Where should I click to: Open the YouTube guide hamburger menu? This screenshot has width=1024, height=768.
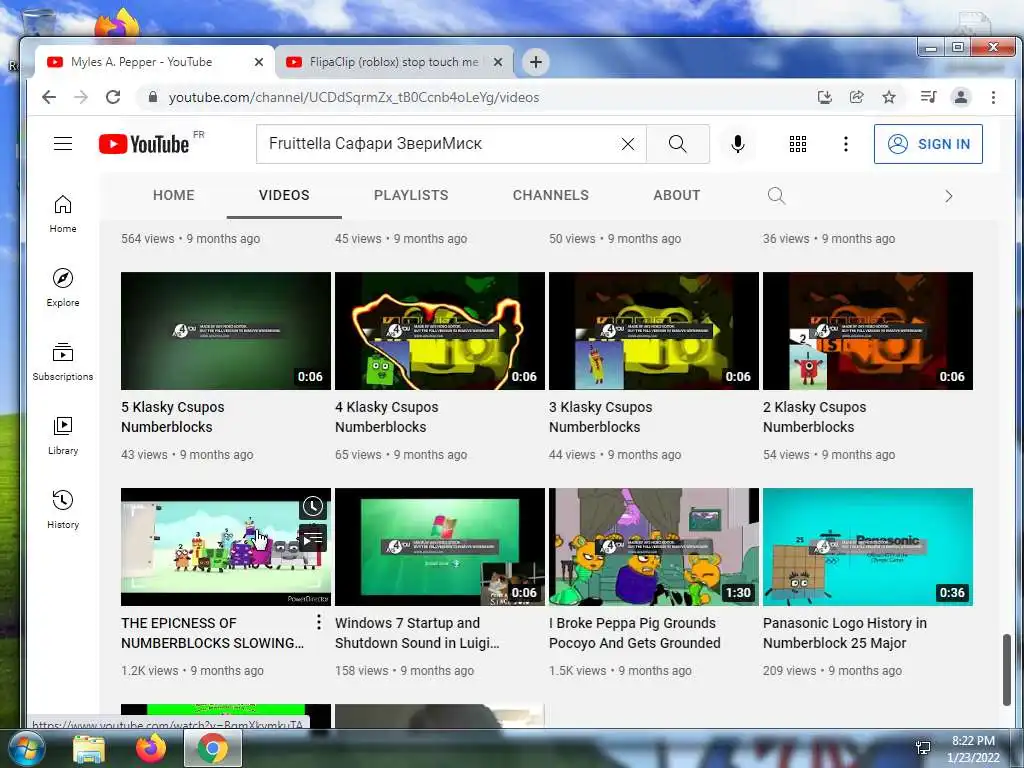(63, 144)
